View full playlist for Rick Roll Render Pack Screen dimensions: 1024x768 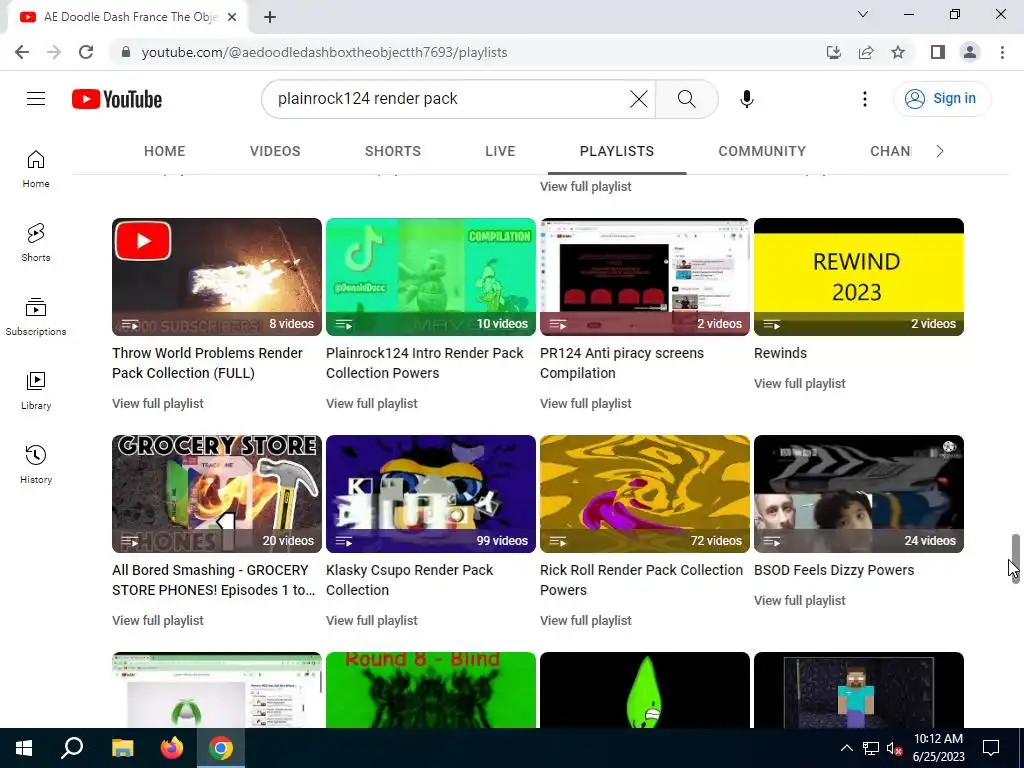click(x=586, y=620)
